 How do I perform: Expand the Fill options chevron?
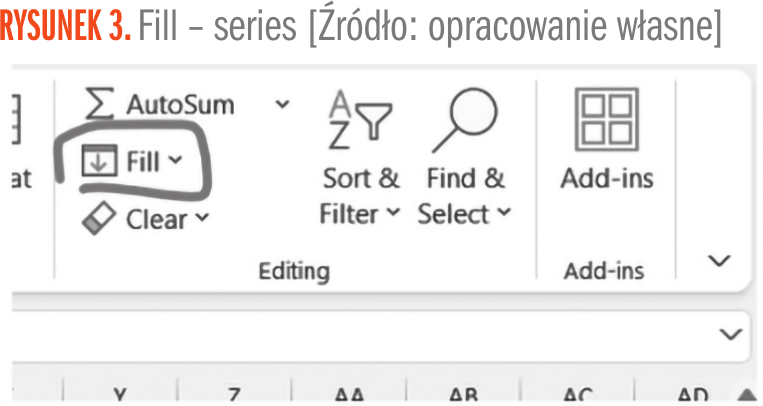(x=176, y=161)
